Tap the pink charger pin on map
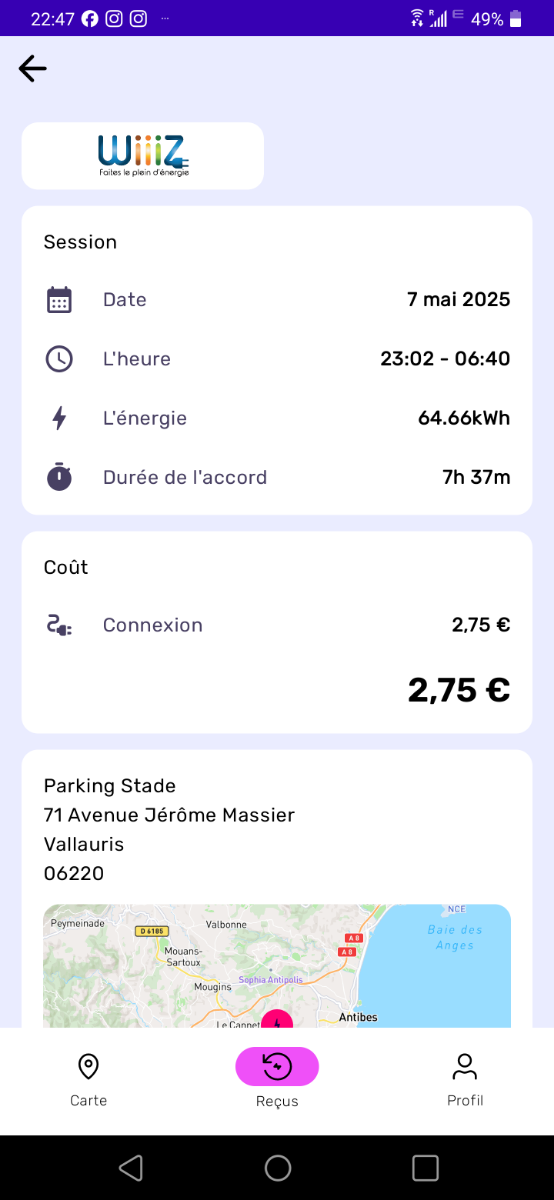 pos(277,1019)
